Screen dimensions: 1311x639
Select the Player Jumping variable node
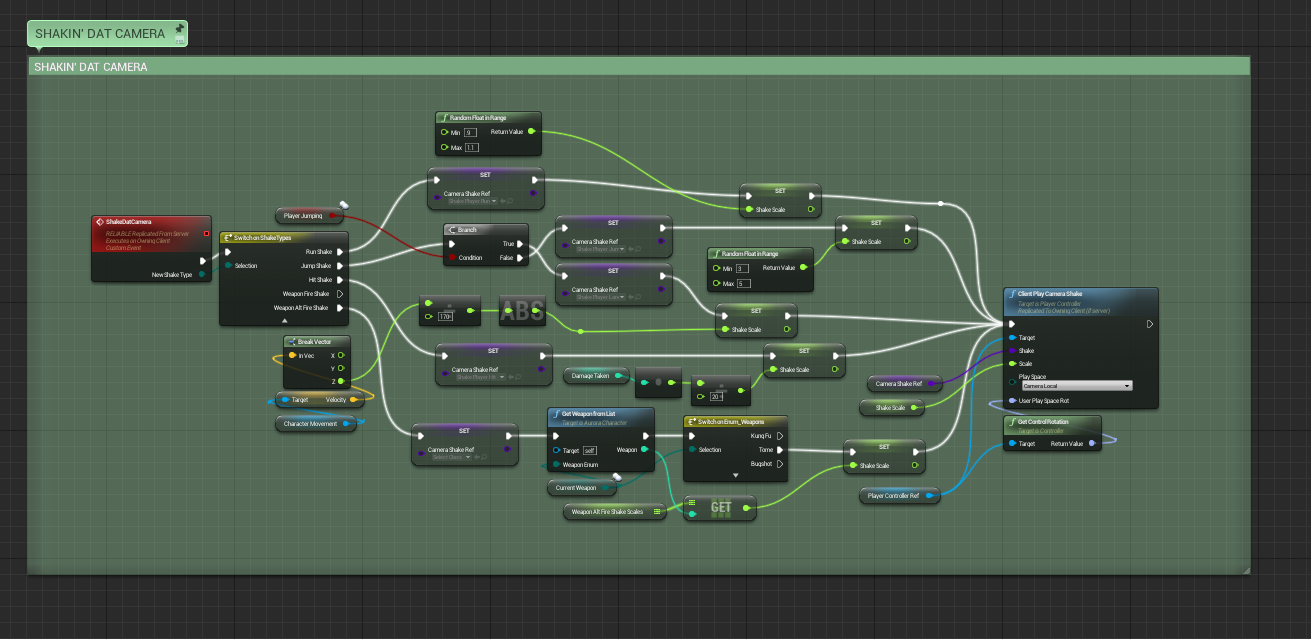coord(309,215)
